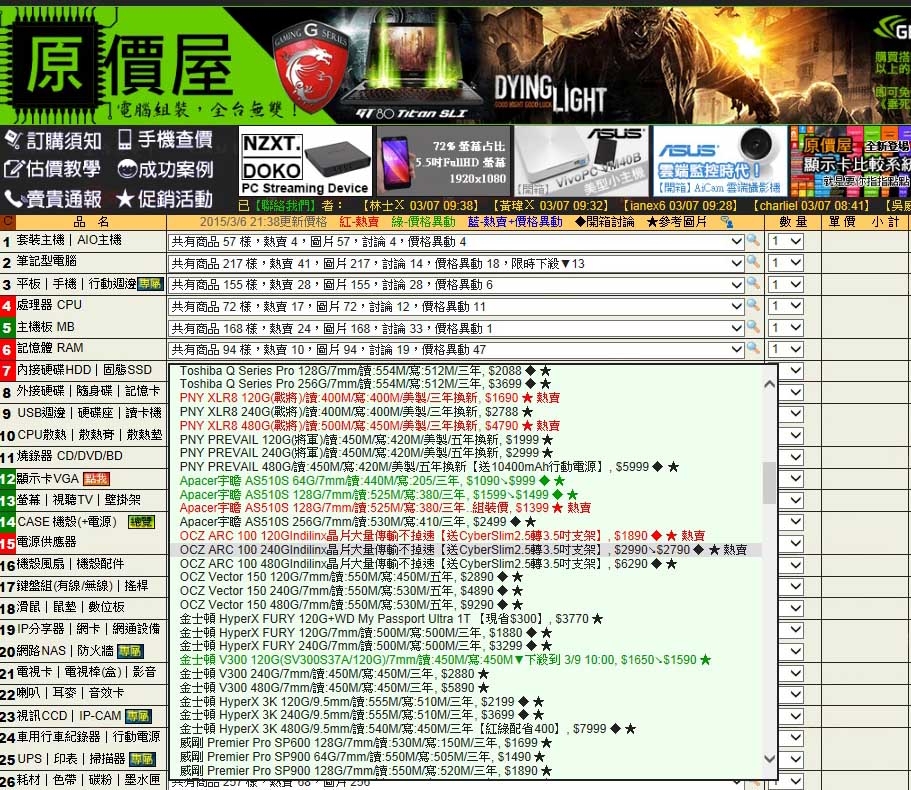The image size is (911, 790).
Task: Select Toshiba Q Series Pro 128G option
Action: point(466,370)
